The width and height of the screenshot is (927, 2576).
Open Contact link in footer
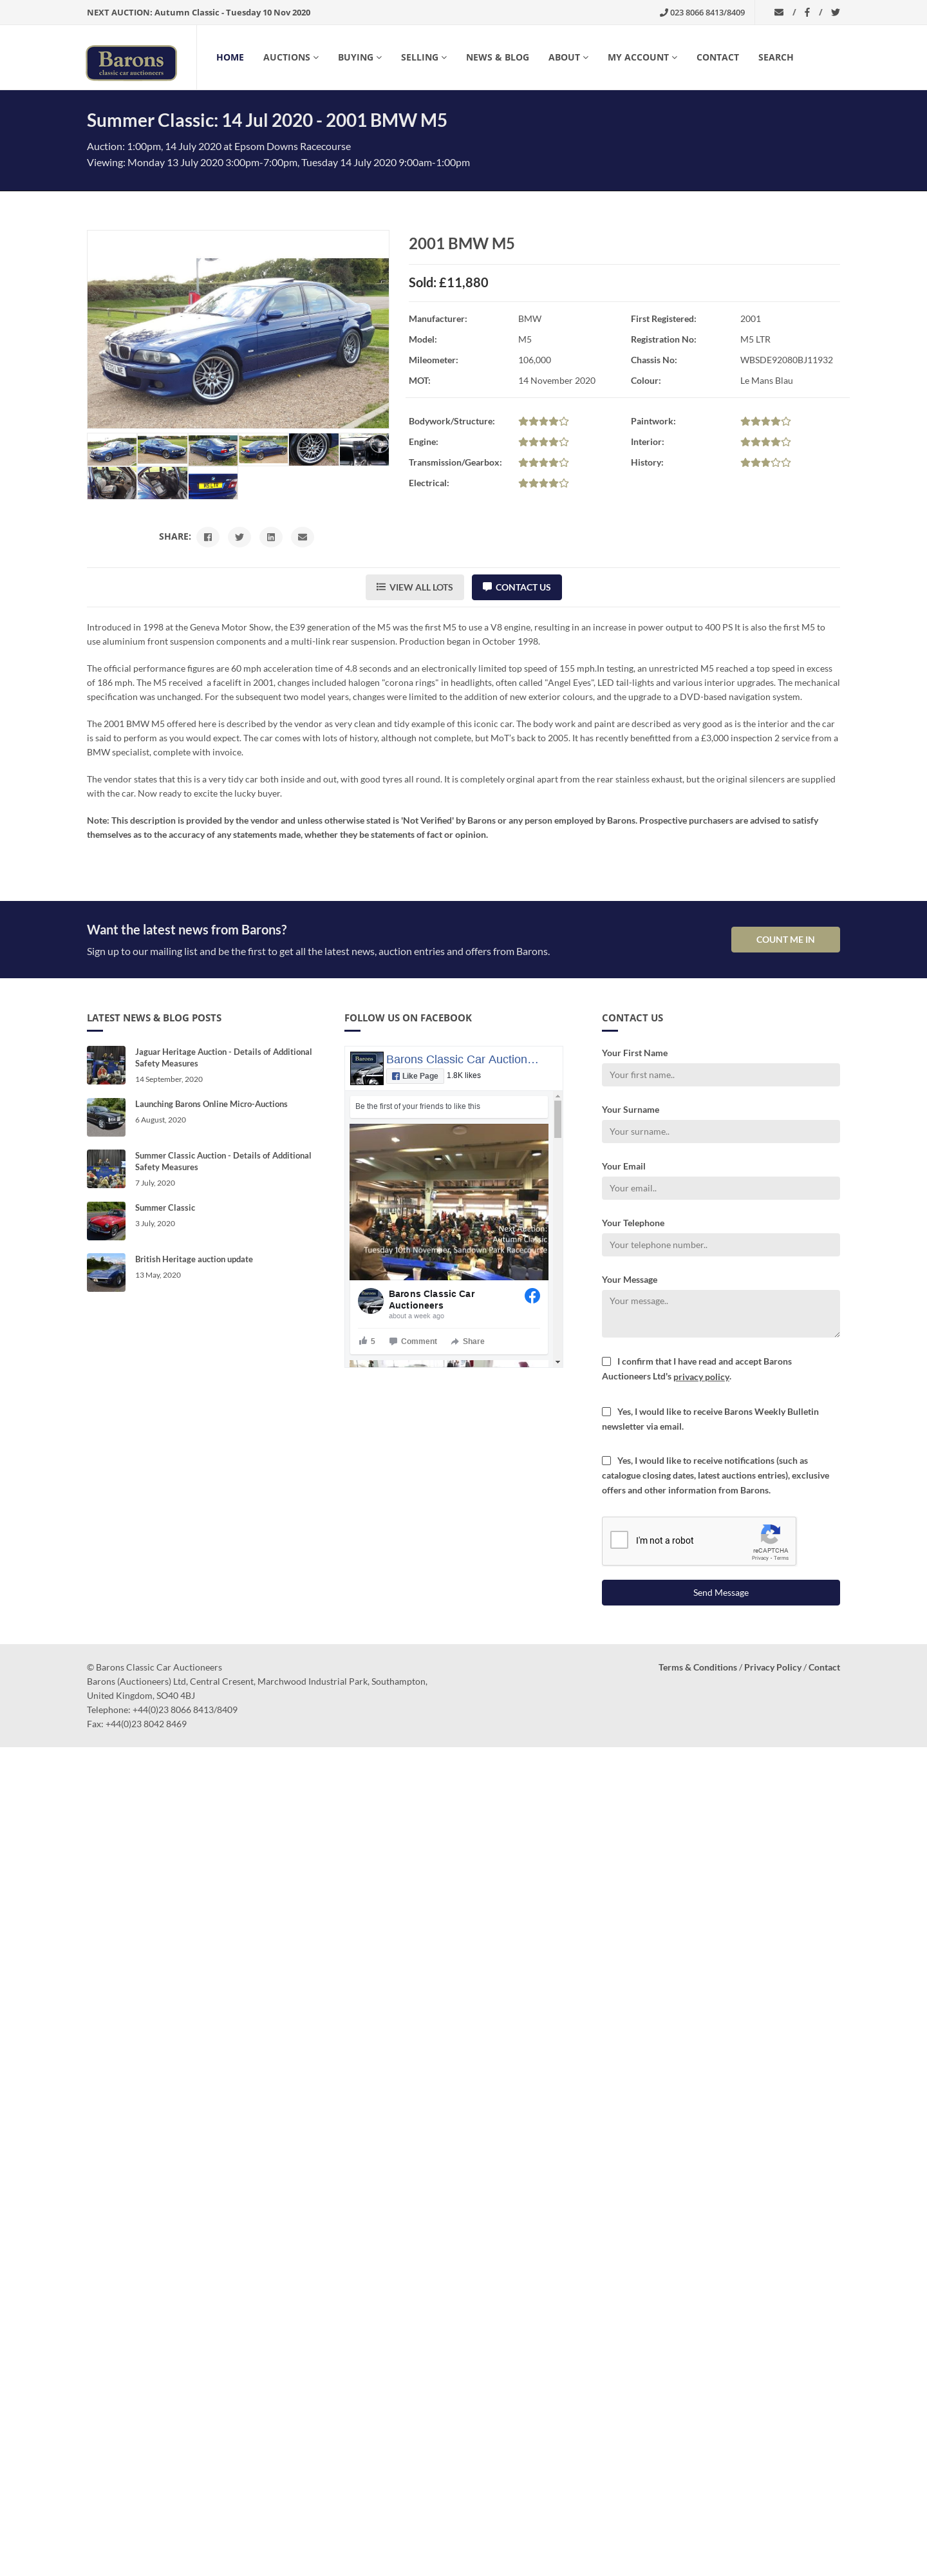[x=824, y=1667]
